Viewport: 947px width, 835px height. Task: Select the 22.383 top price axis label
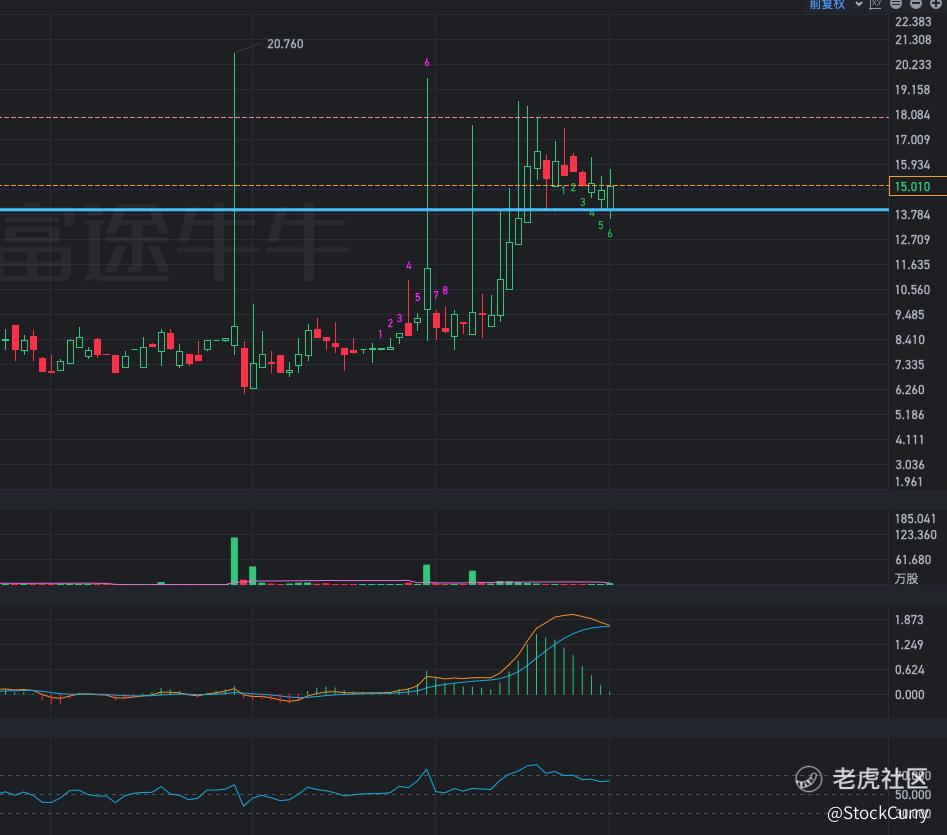point(914,22)
